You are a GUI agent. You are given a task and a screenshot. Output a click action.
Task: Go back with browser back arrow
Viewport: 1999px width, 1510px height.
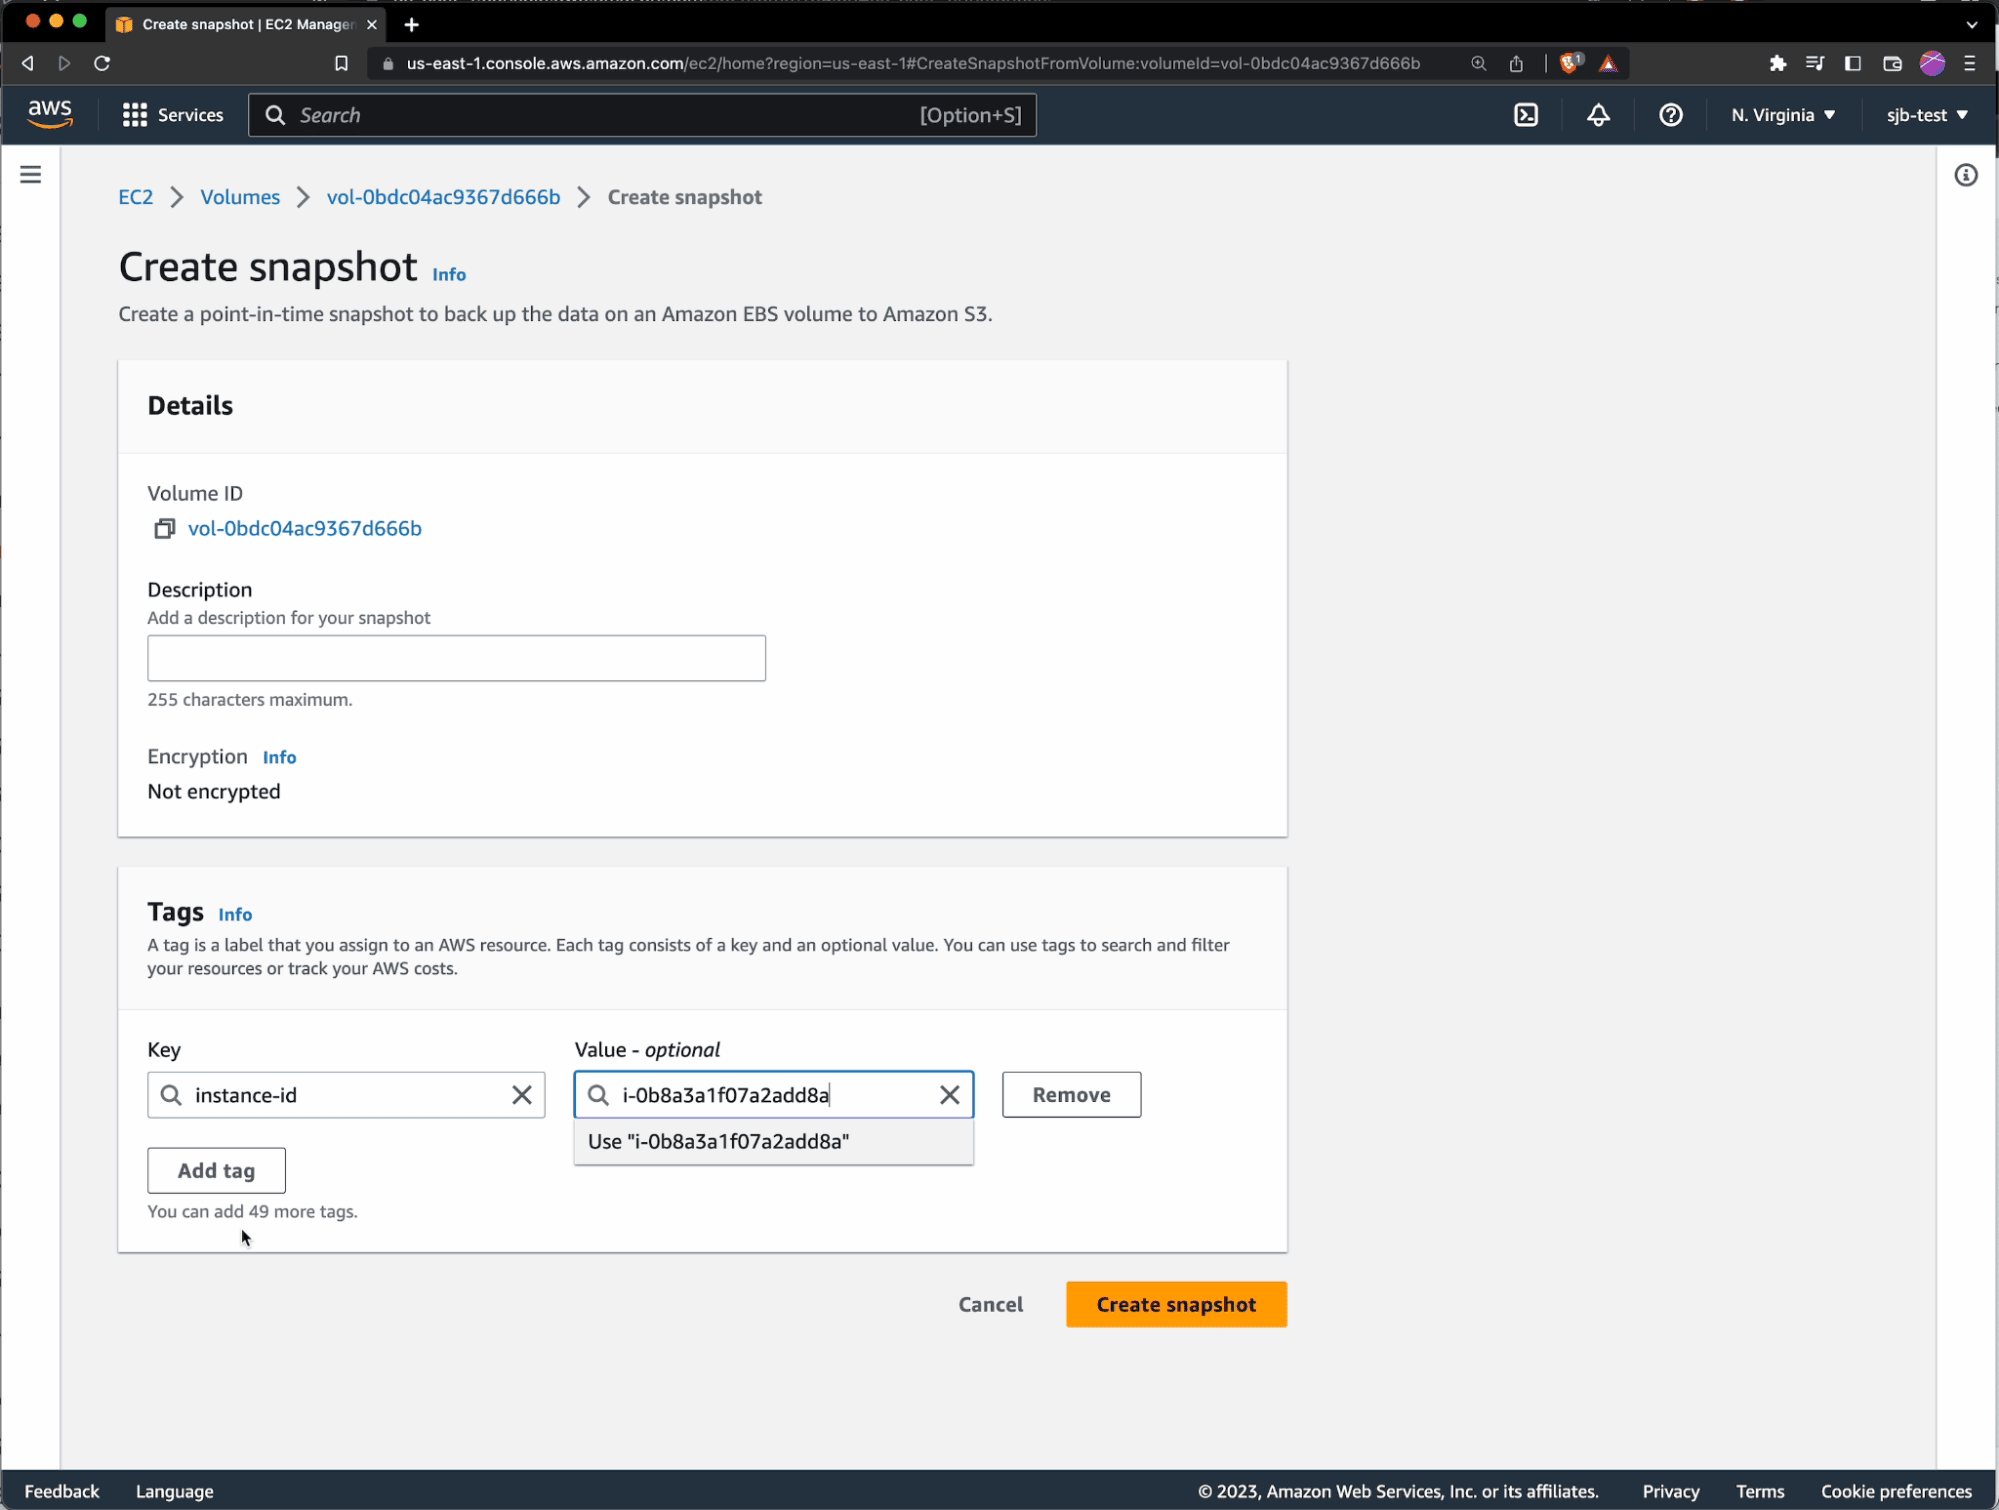(28, 63)
